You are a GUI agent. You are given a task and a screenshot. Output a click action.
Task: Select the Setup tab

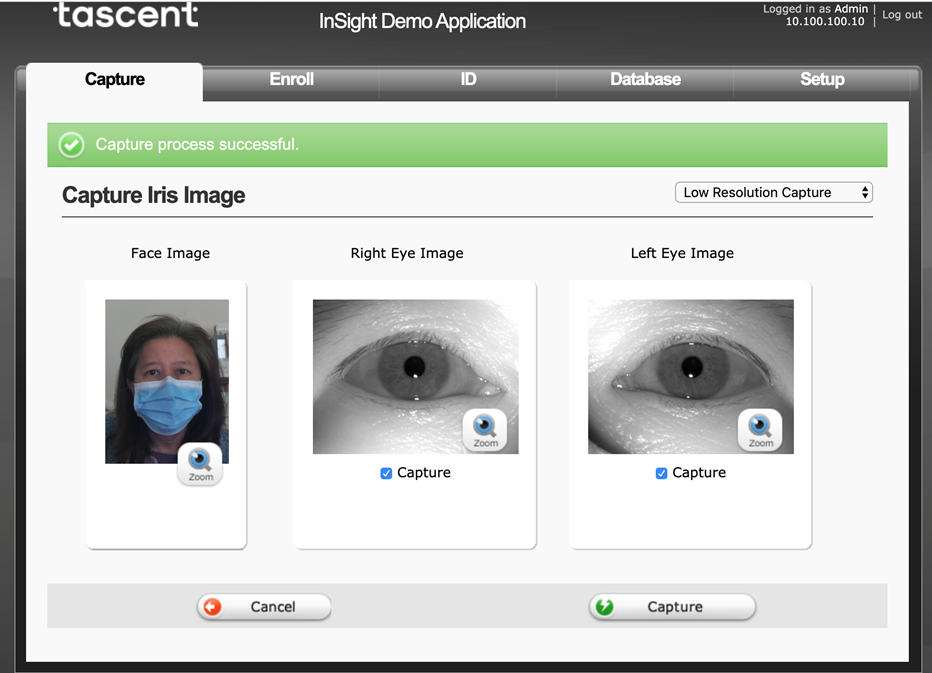[822, 80]
